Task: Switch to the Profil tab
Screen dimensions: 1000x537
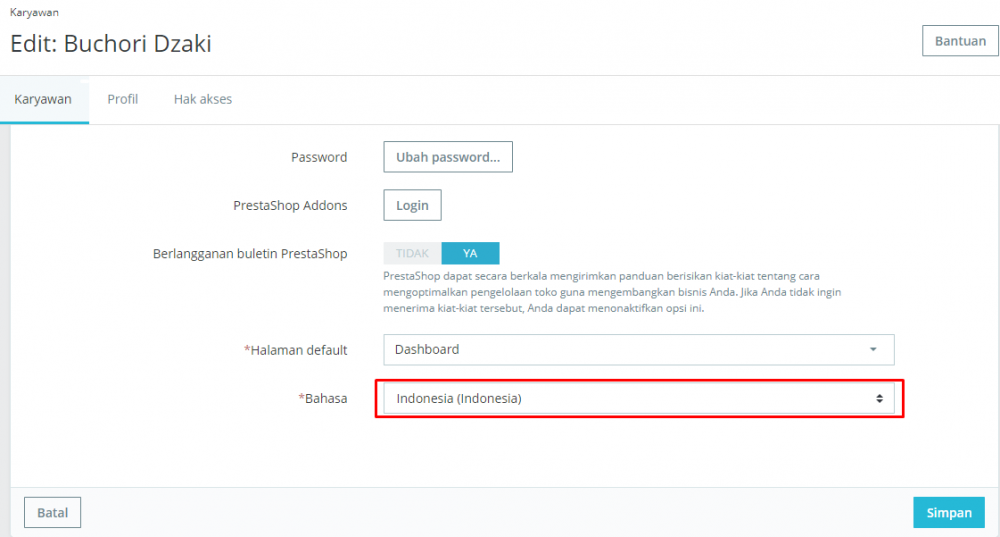Action: pos(122,100)
